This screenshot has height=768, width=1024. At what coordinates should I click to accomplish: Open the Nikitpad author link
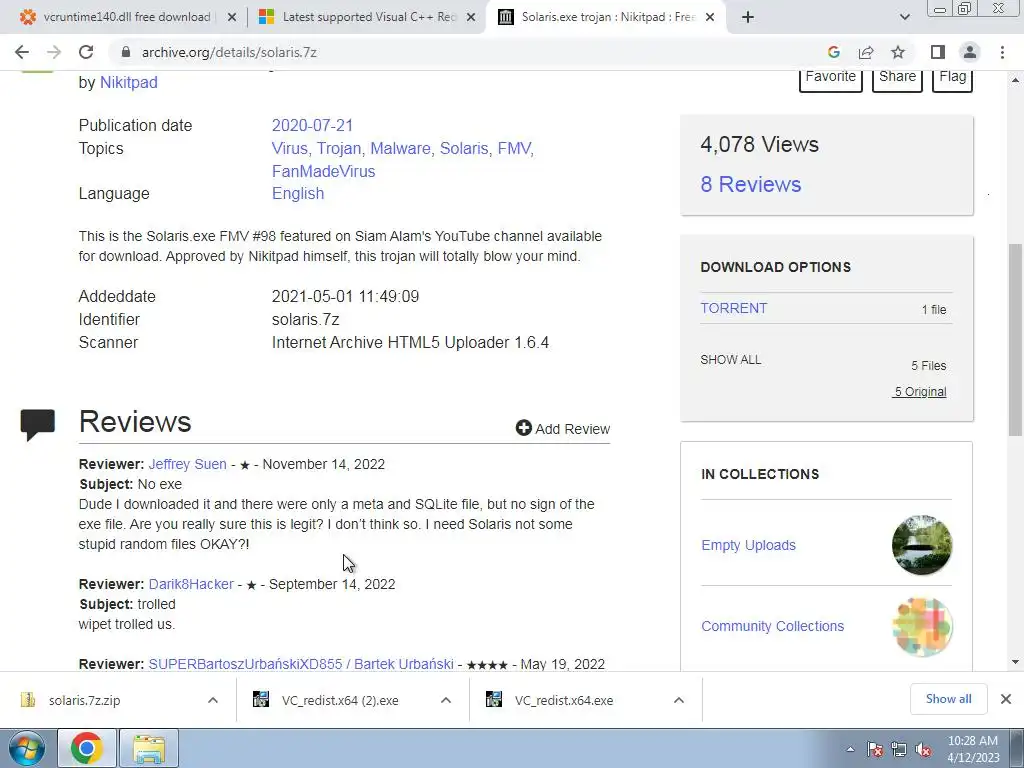click(x=129, y=82)
